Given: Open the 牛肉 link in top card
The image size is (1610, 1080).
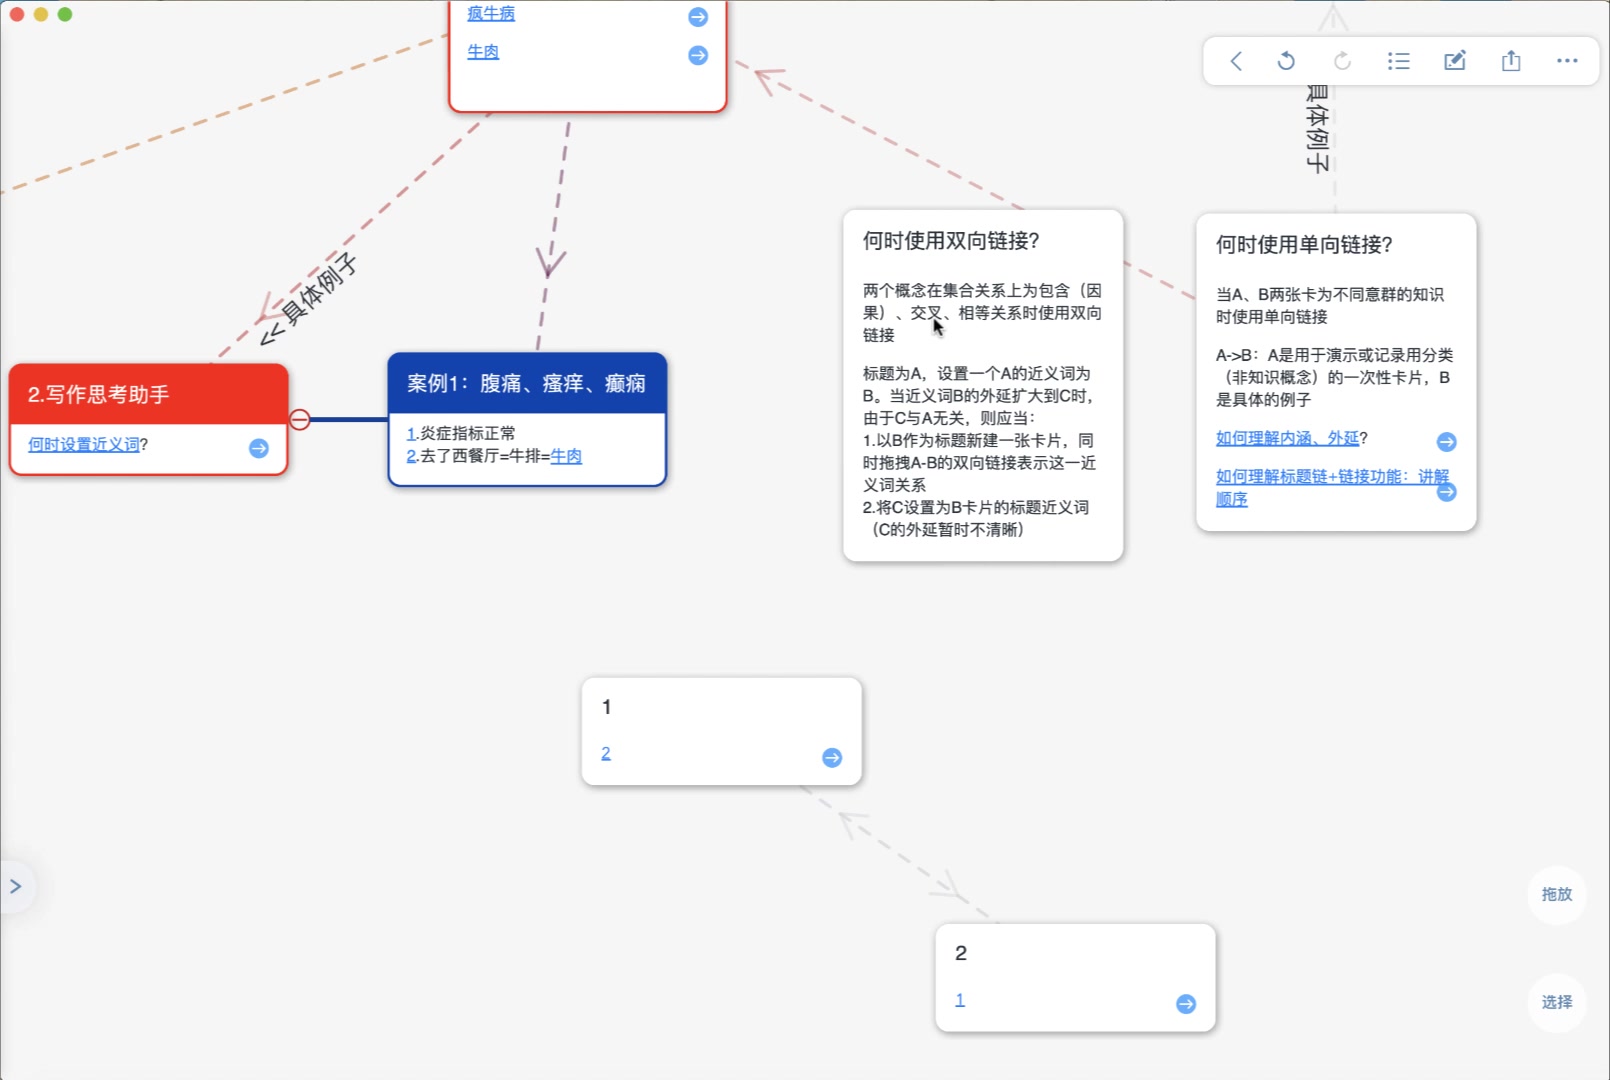Looking at the screenshot, I should 483,51.
